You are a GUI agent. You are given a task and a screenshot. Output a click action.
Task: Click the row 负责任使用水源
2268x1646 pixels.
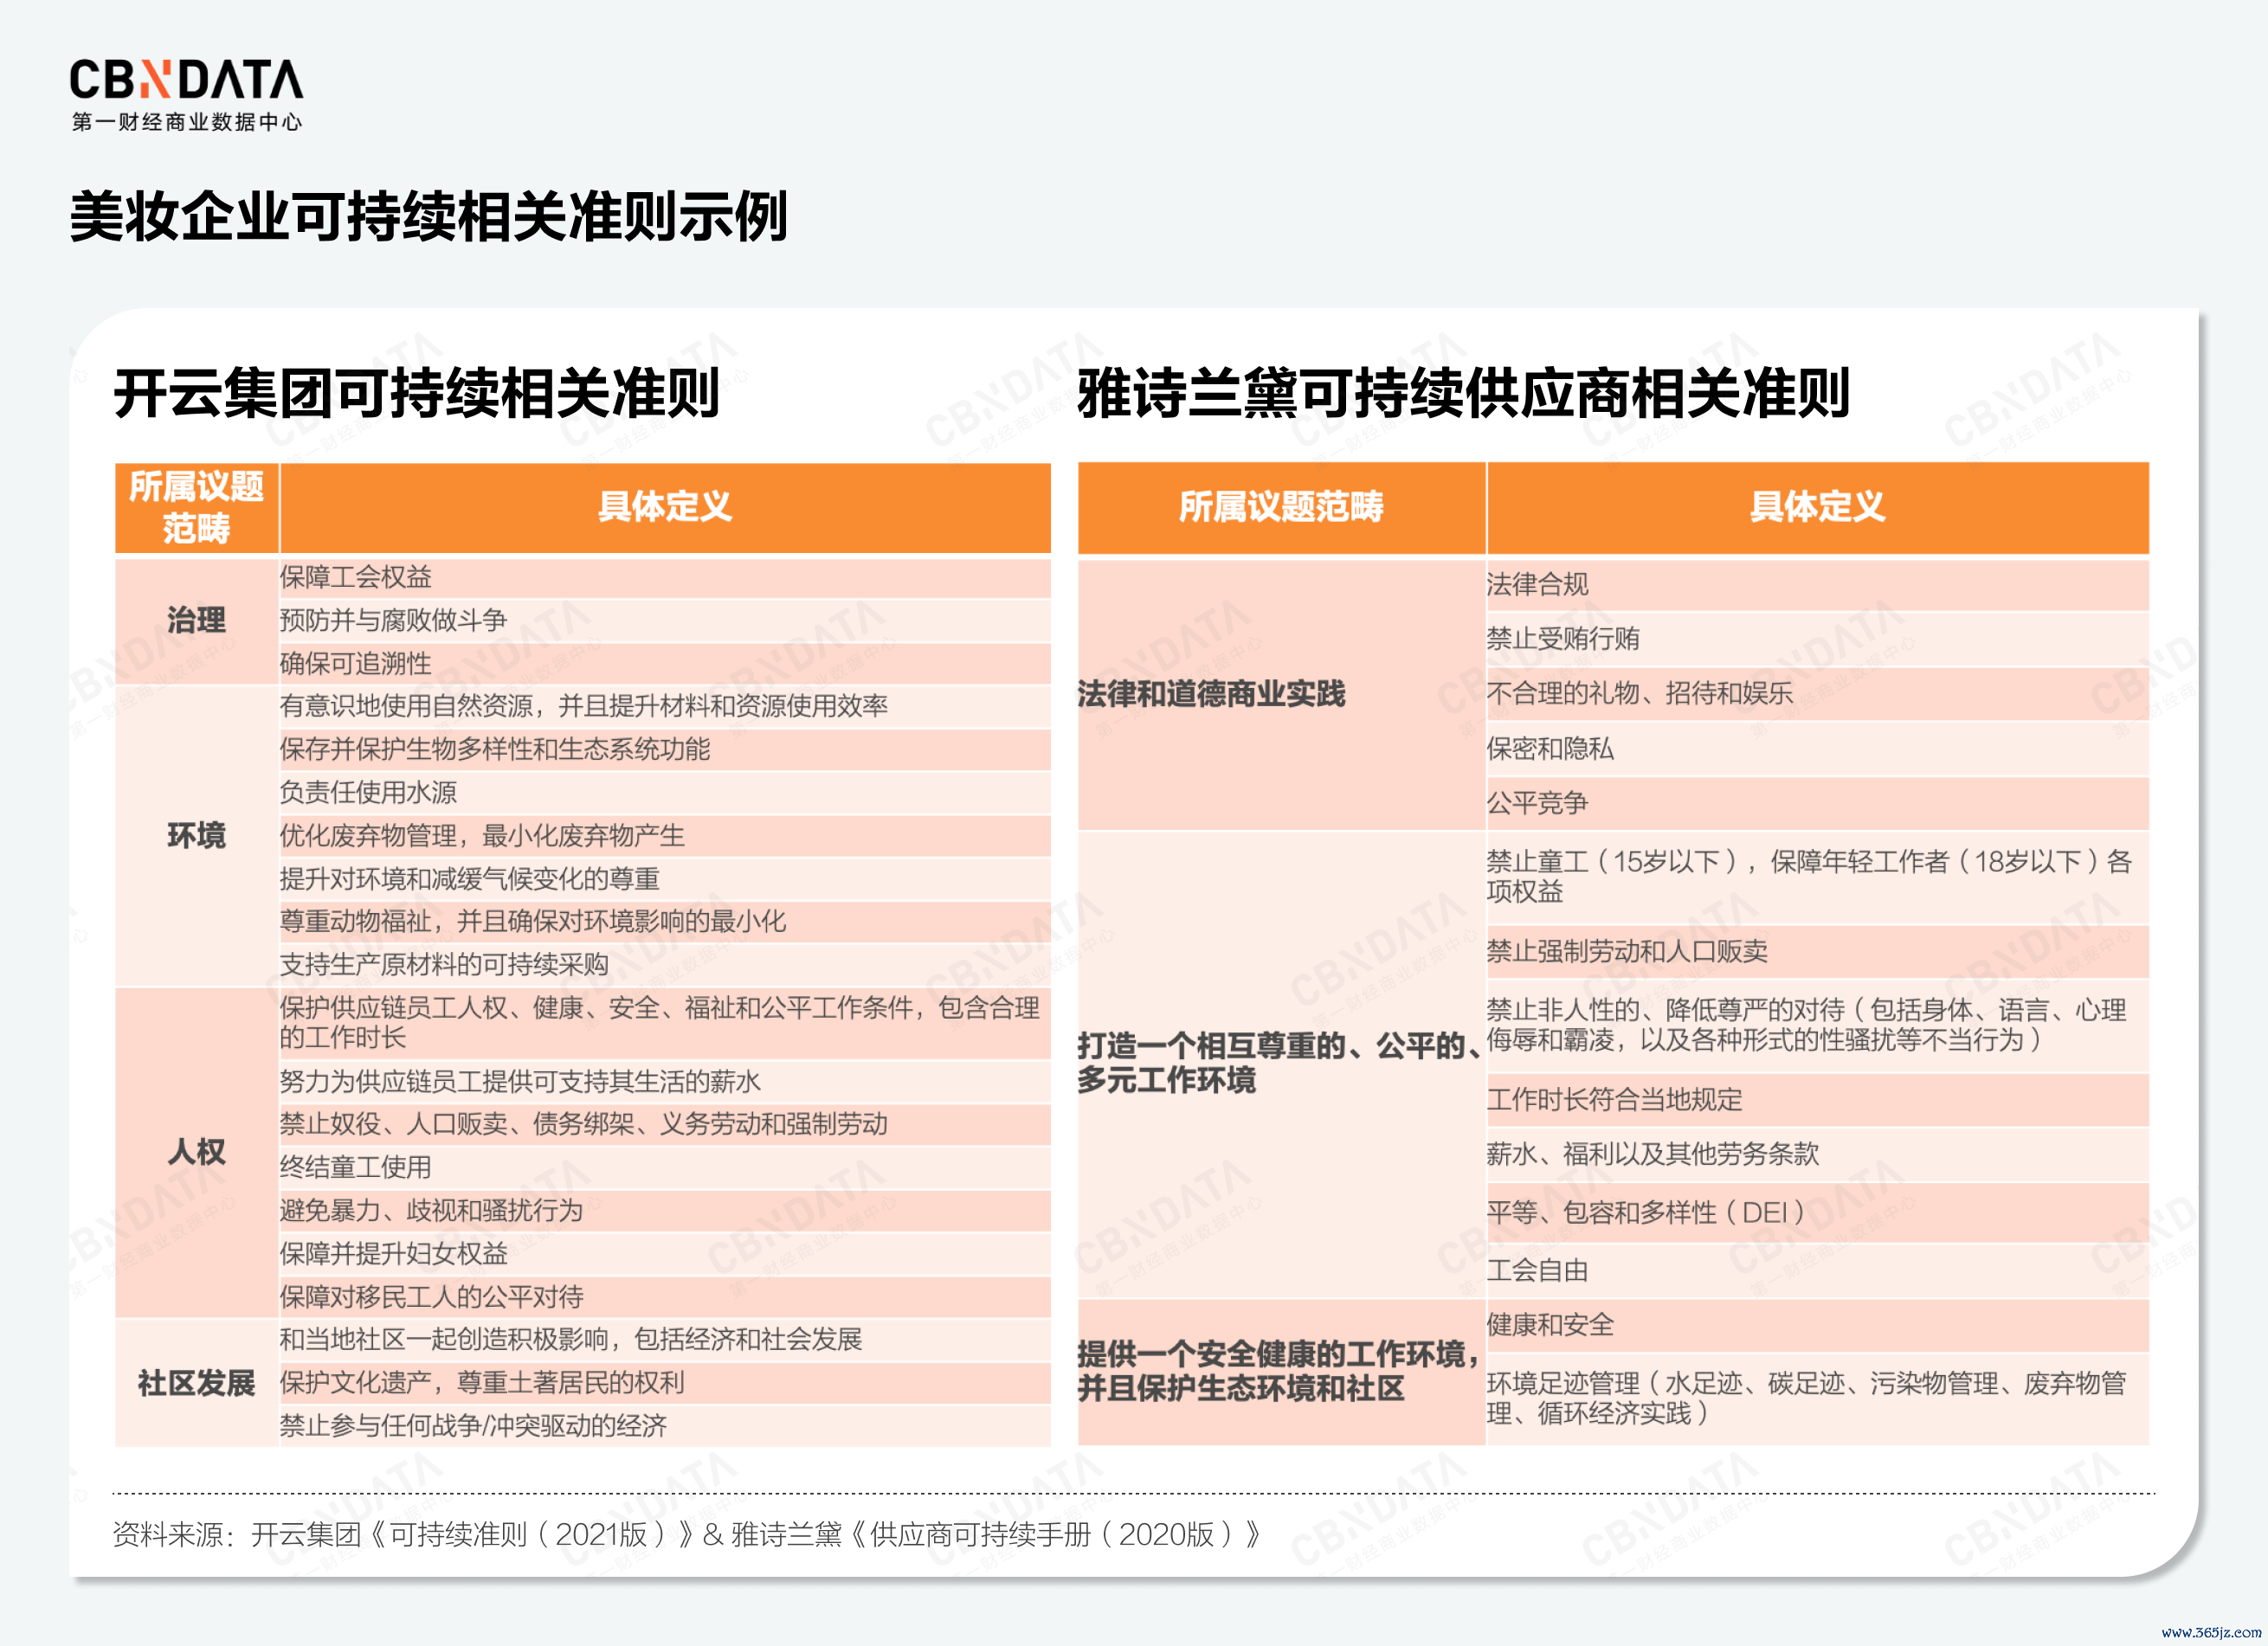pyautogui.click(x=368, y=792)
